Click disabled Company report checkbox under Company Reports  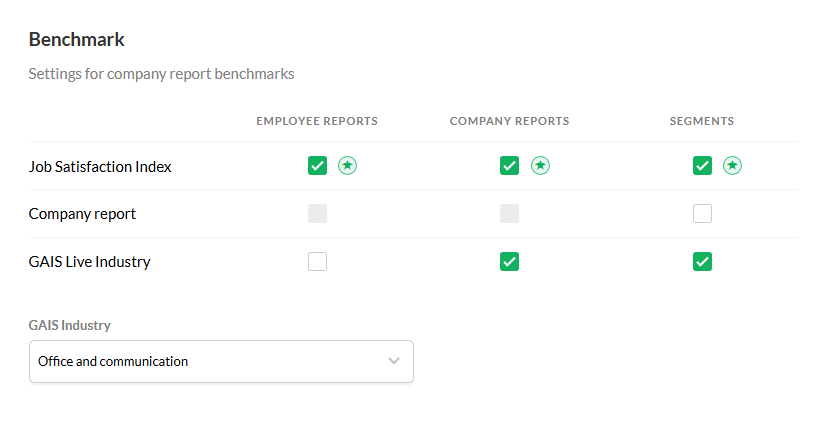click(x=509, y=214)
